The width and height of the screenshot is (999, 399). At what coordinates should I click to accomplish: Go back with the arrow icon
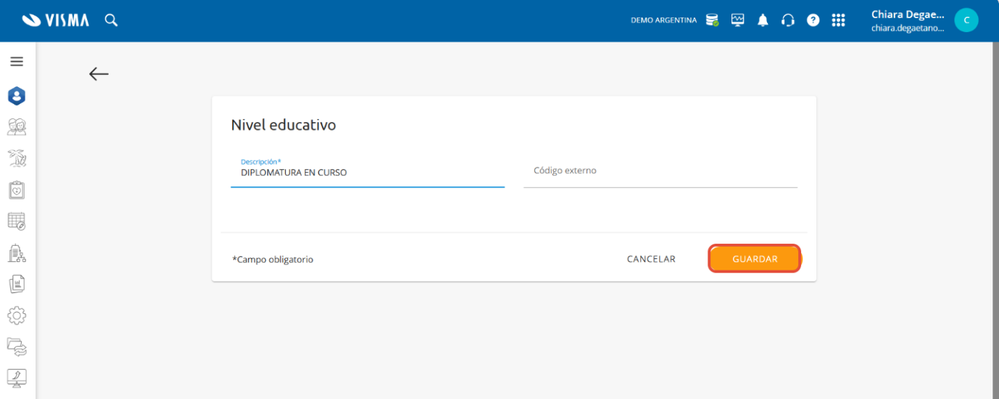[99, 74]
